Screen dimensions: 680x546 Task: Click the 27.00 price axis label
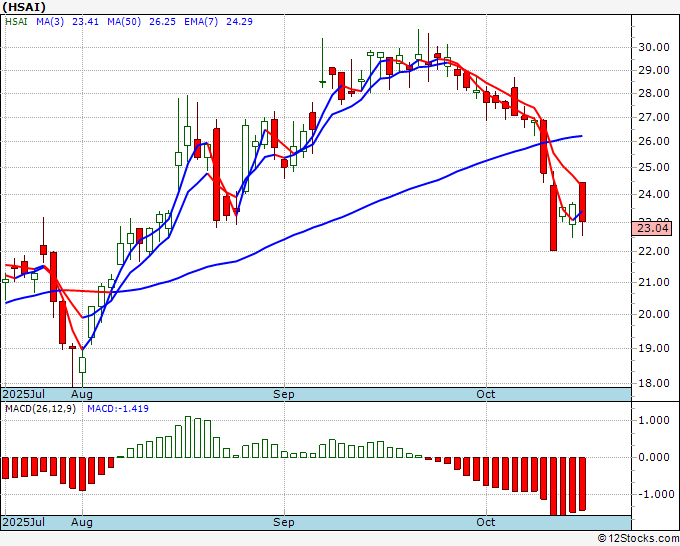tap(654, 117)
